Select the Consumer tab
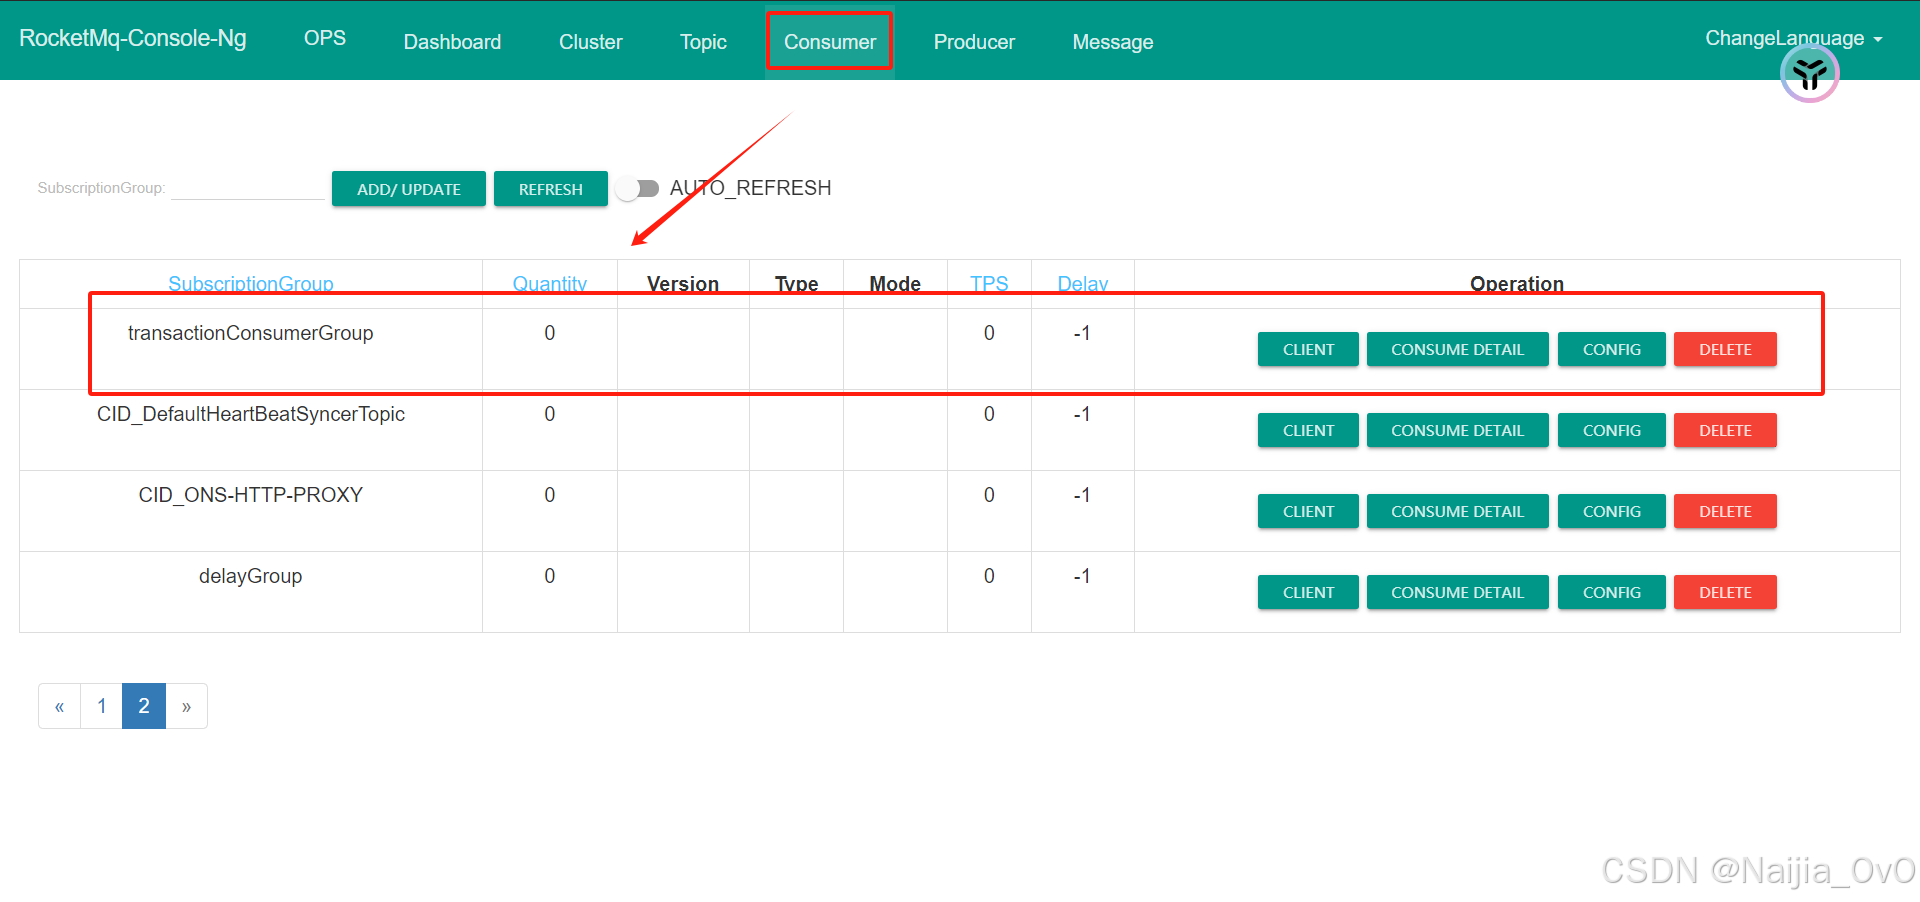 point(829,42)
